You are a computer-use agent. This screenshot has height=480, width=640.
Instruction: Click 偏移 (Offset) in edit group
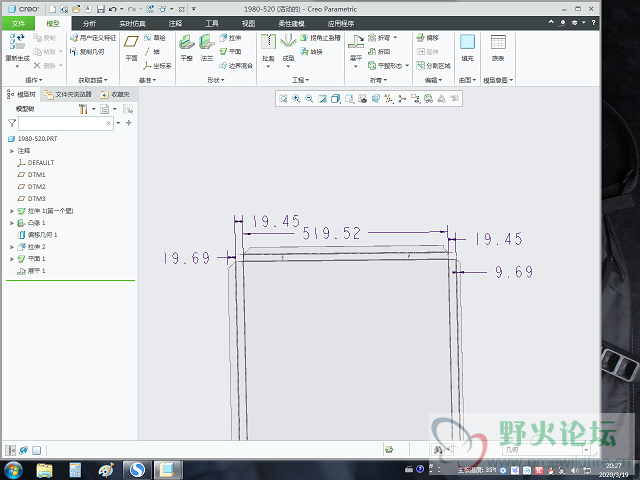tap(427, 38)
